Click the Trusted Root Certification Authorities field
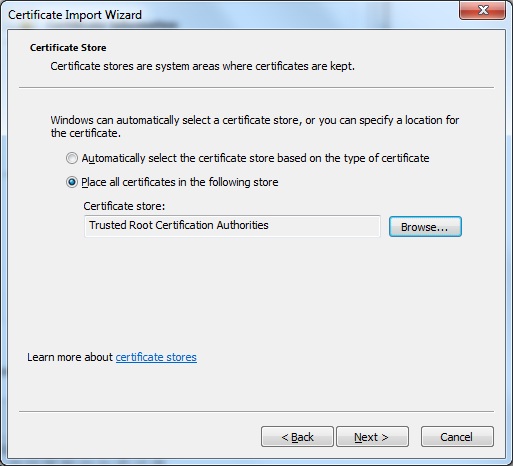Viewport: 513px width, 466px height. [232, 226]
